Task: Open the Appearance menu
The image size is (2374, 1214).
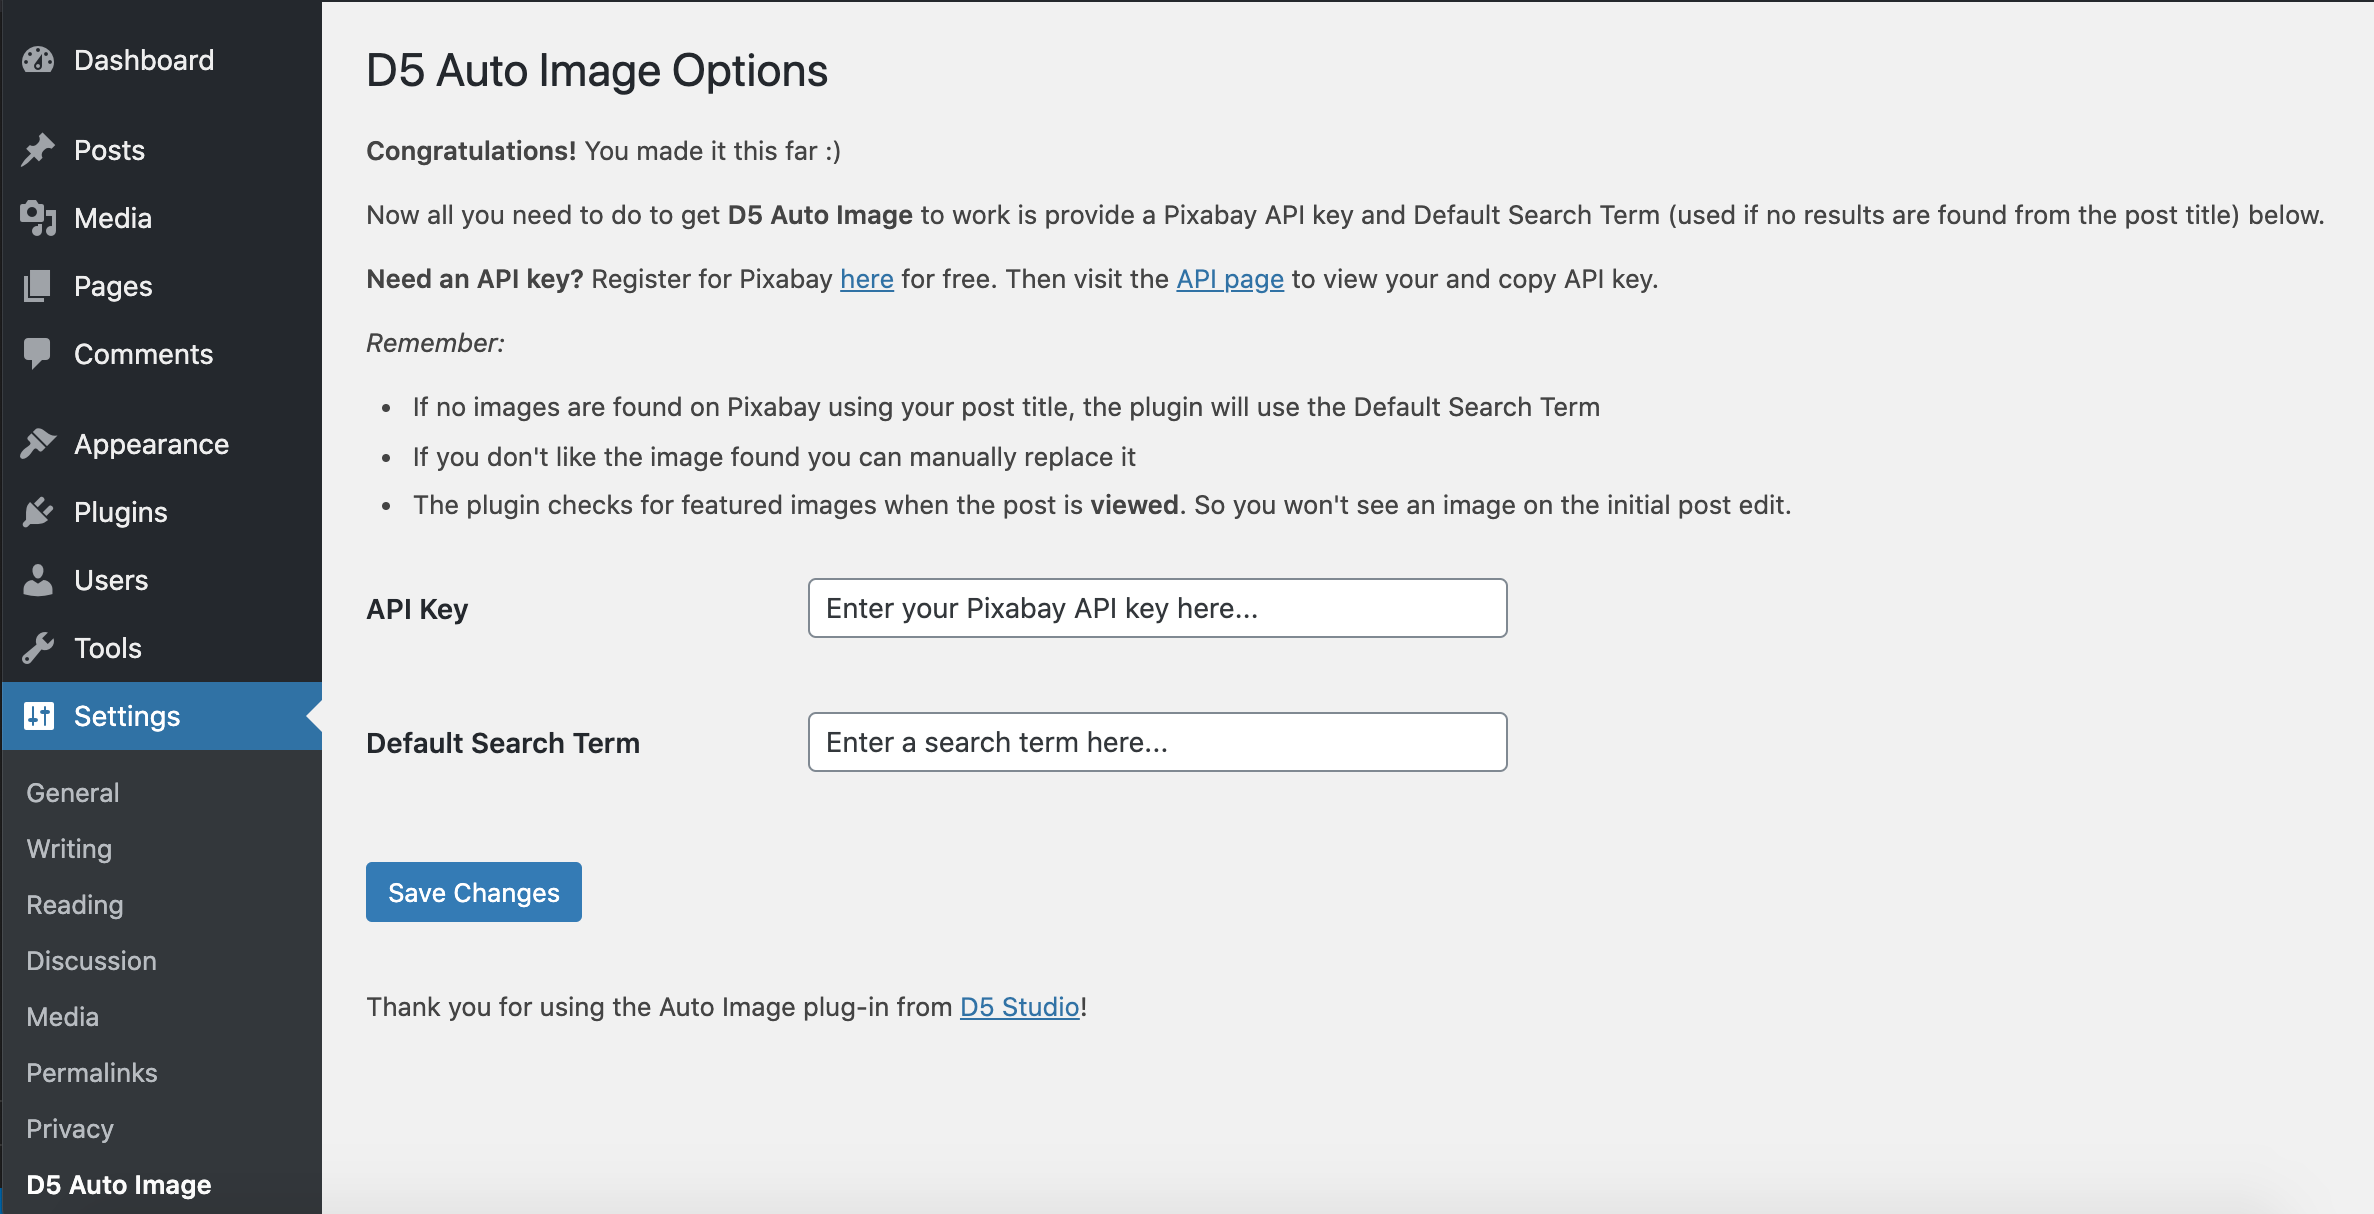Action: click(x=152, y=444)
